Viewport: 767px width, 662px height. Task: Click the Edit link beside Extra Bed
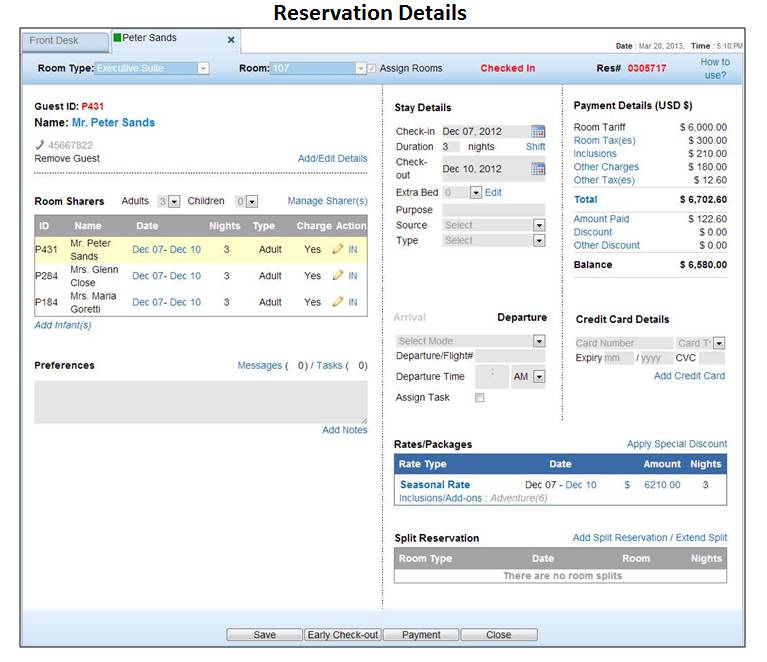tap(493, 193)
